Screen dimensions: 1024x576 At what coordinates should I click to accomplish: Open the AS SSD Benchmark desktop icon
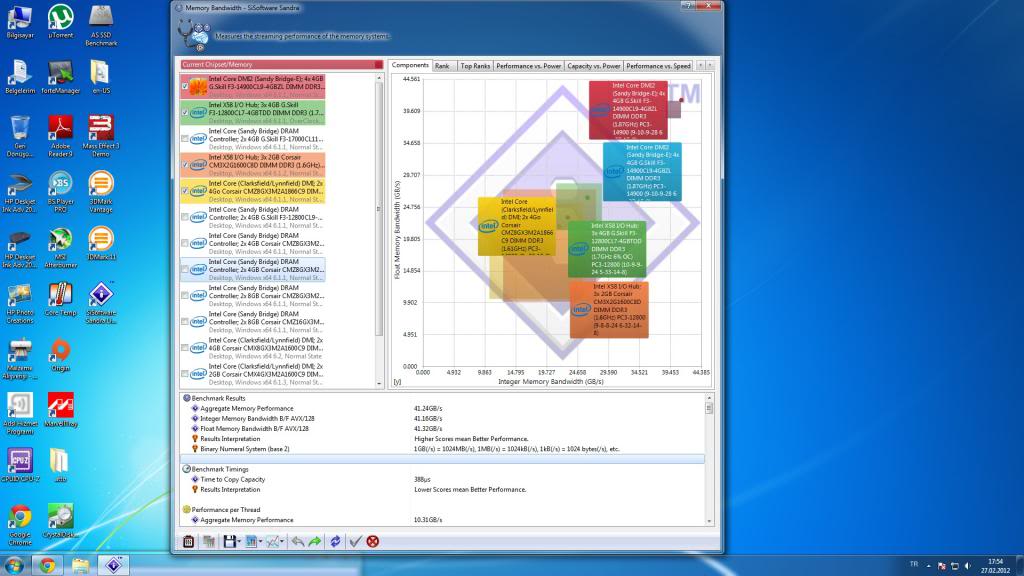coord(101,26)
